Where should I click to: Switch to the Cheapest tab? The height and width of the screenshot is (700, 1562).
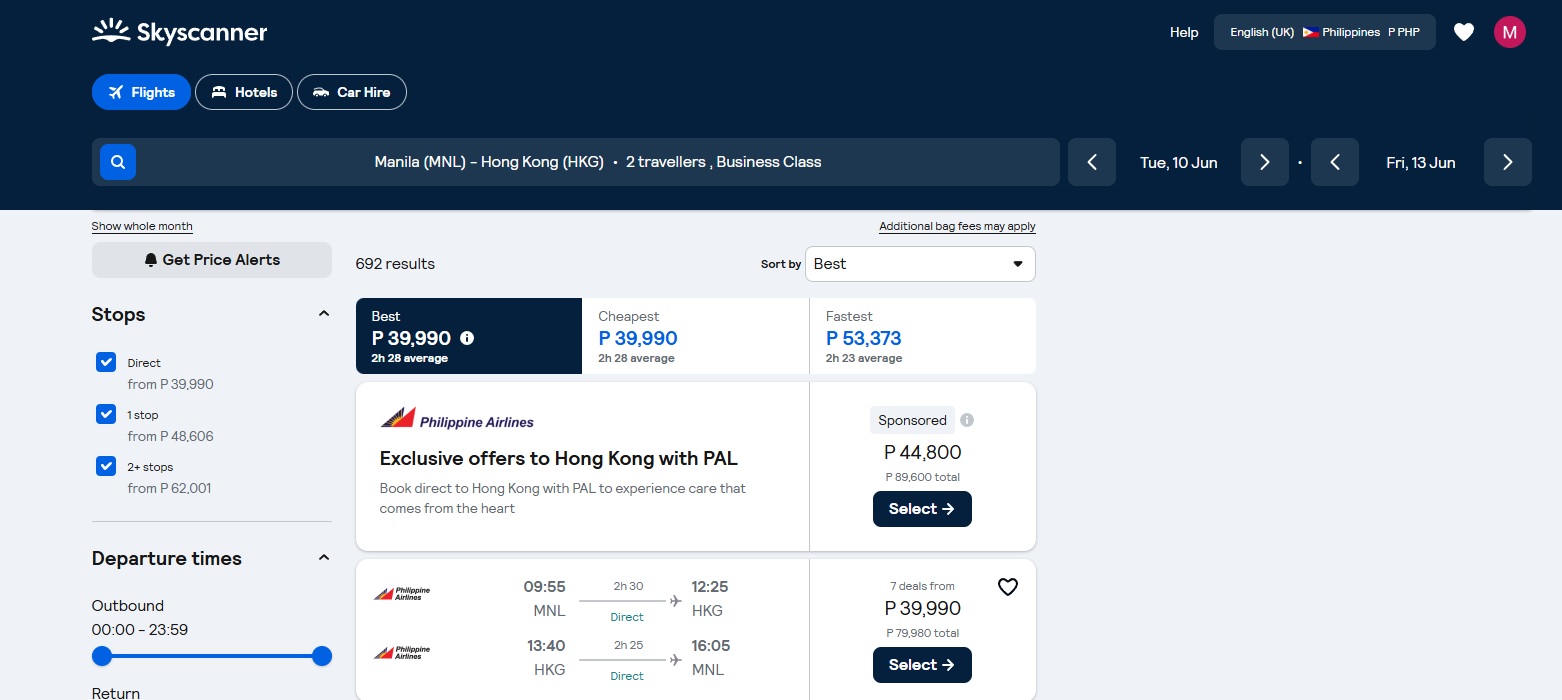(695, 337)
